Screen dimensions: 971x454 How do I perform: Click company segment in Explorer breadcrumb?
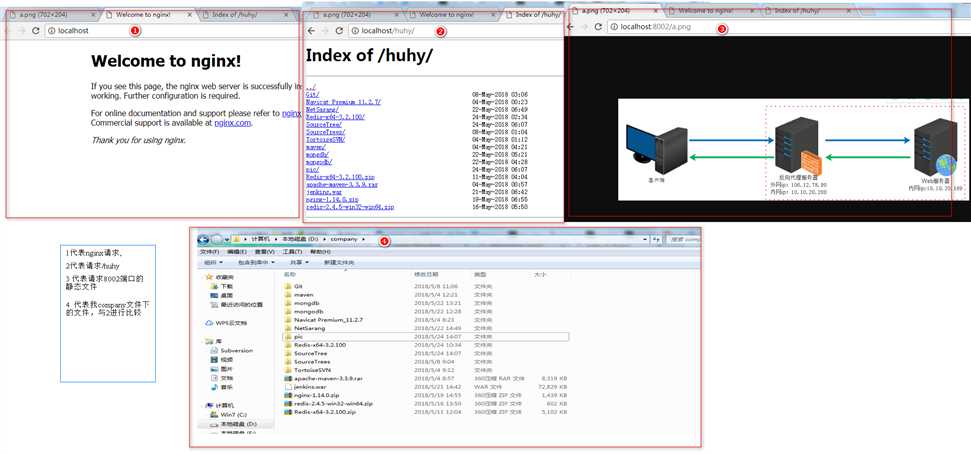click(x=344, y=239)
